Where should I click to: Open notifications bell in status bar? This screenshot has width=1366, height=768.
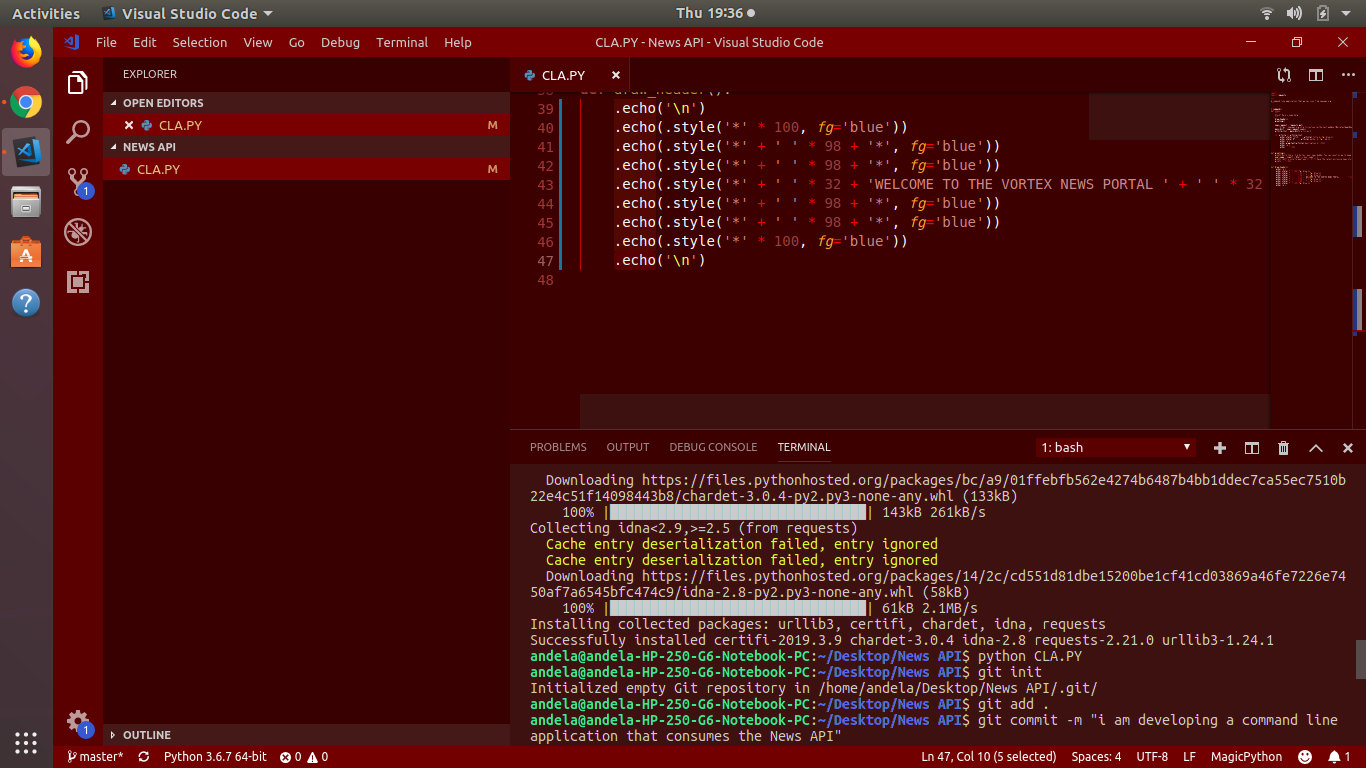point(1339,757)
